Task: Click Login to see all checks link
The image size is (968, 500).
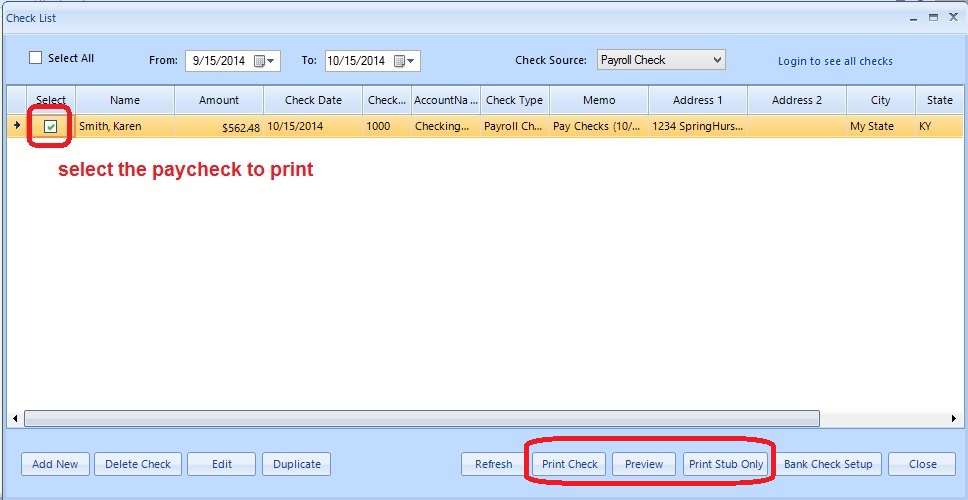Action: 835,61
